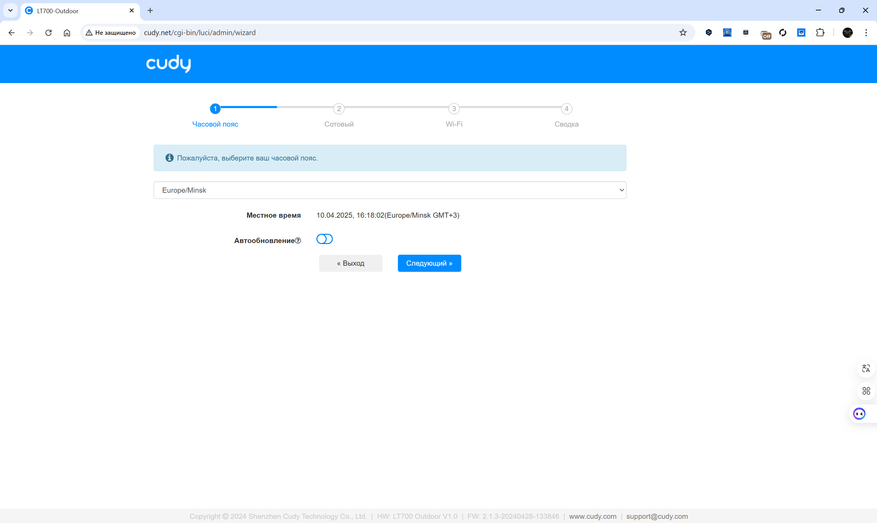The width and height of the screenshot is (877, 523).
Task: Go back with browser back arrow
Action: [12, 32]
